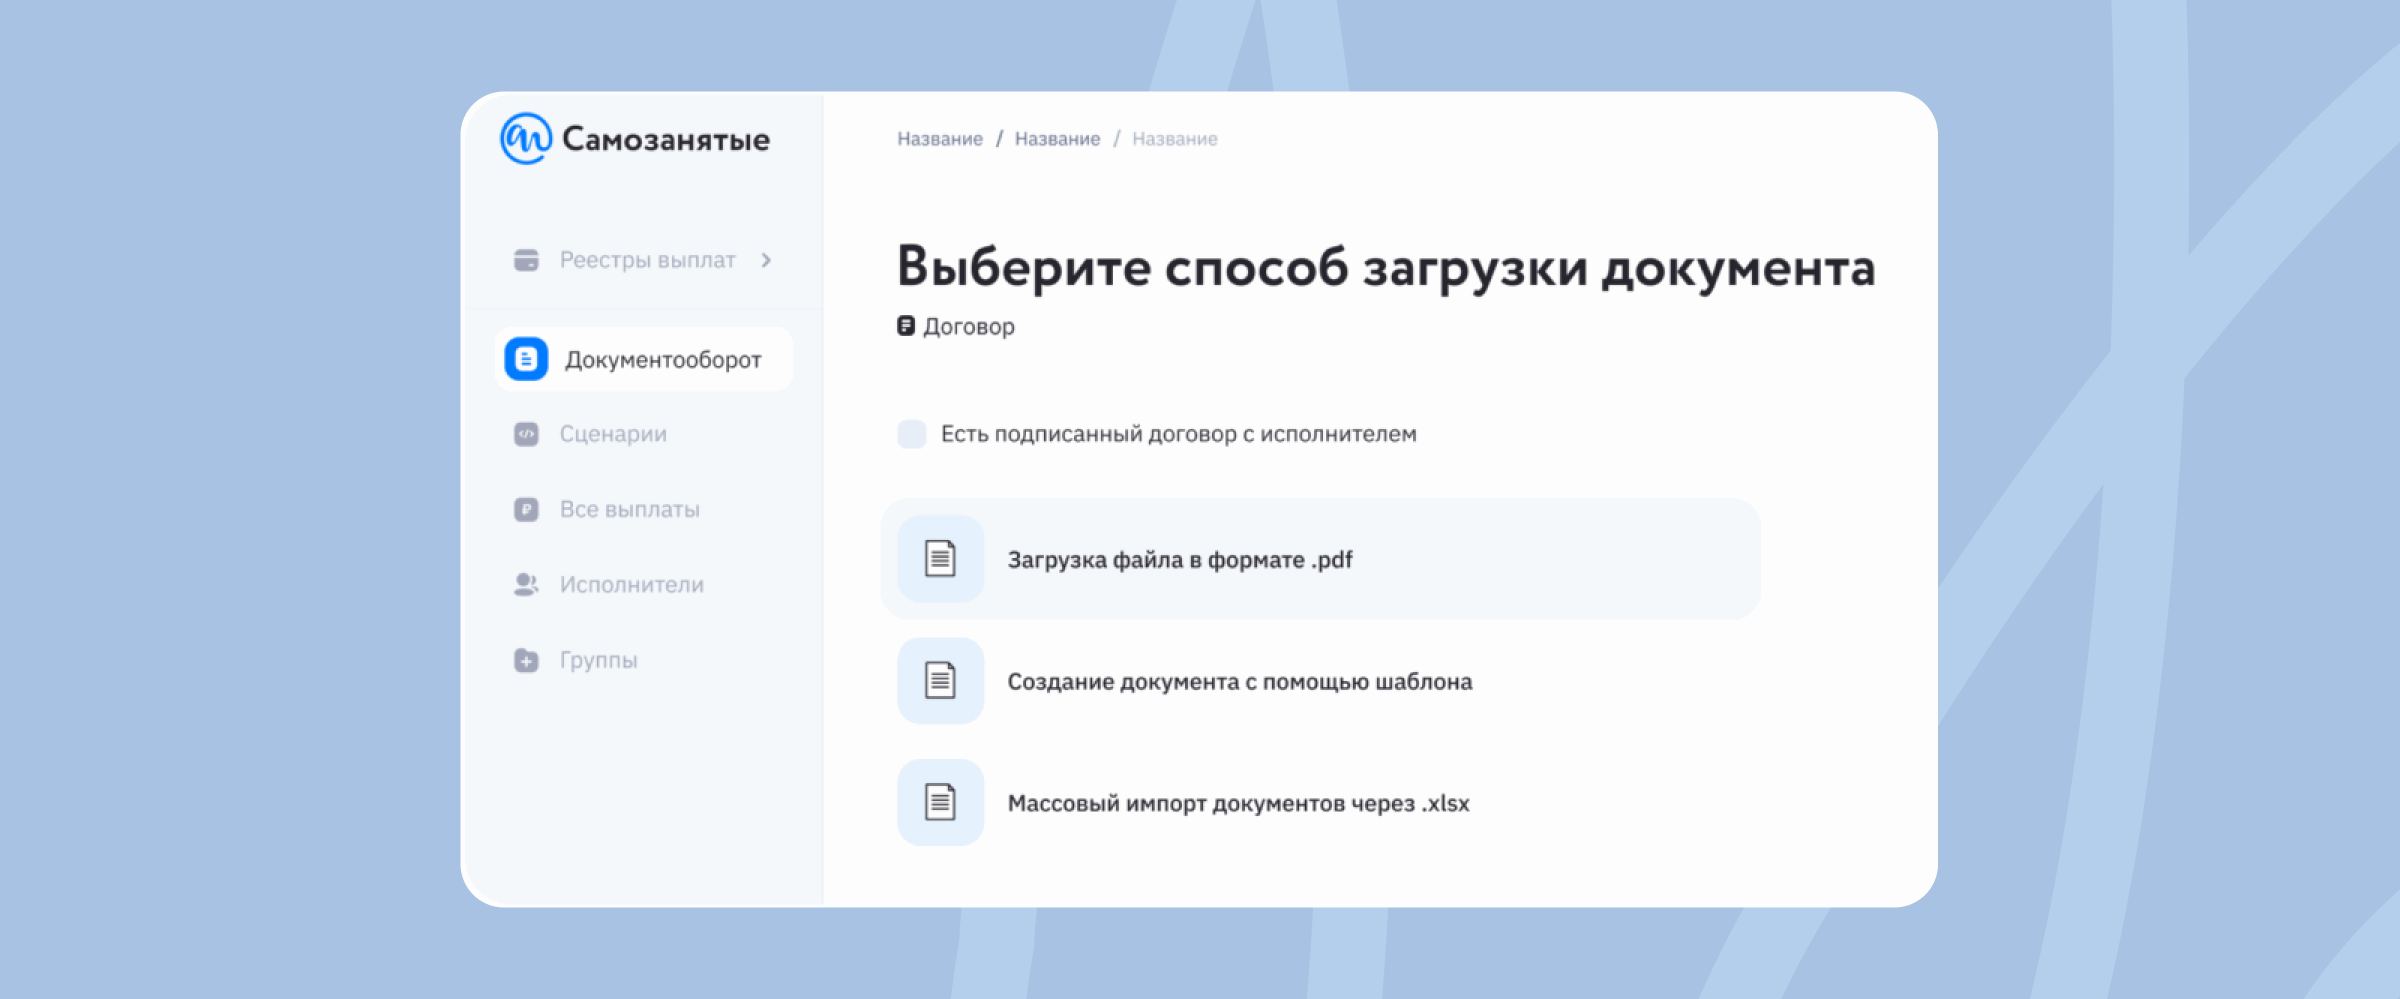This screenshot has height=999, width=2400.
Task: Click the document icon for template creation
Action: (x=940, y=681)
